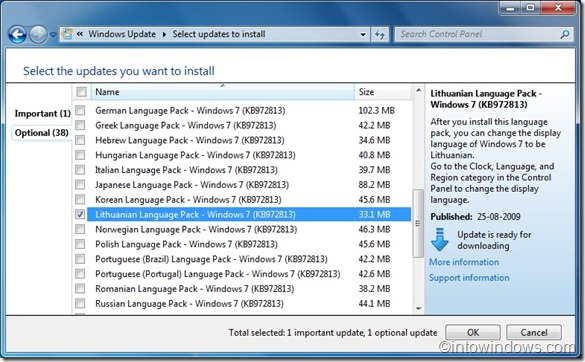
Task: Click the 88.2 MB size value
Action: click(x=374, y=185)
